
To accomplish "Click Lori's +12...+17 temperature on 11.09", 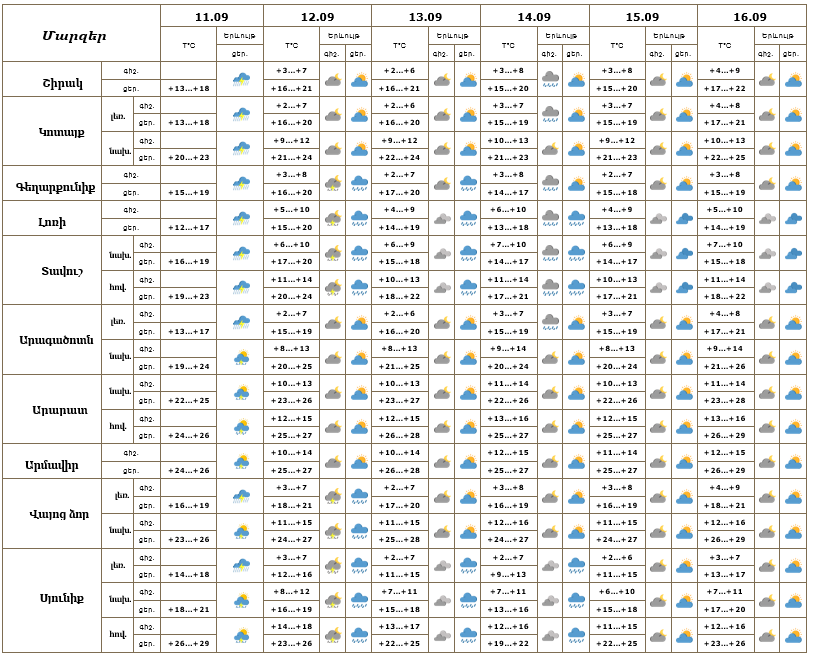I will click(x=188, y=227).
